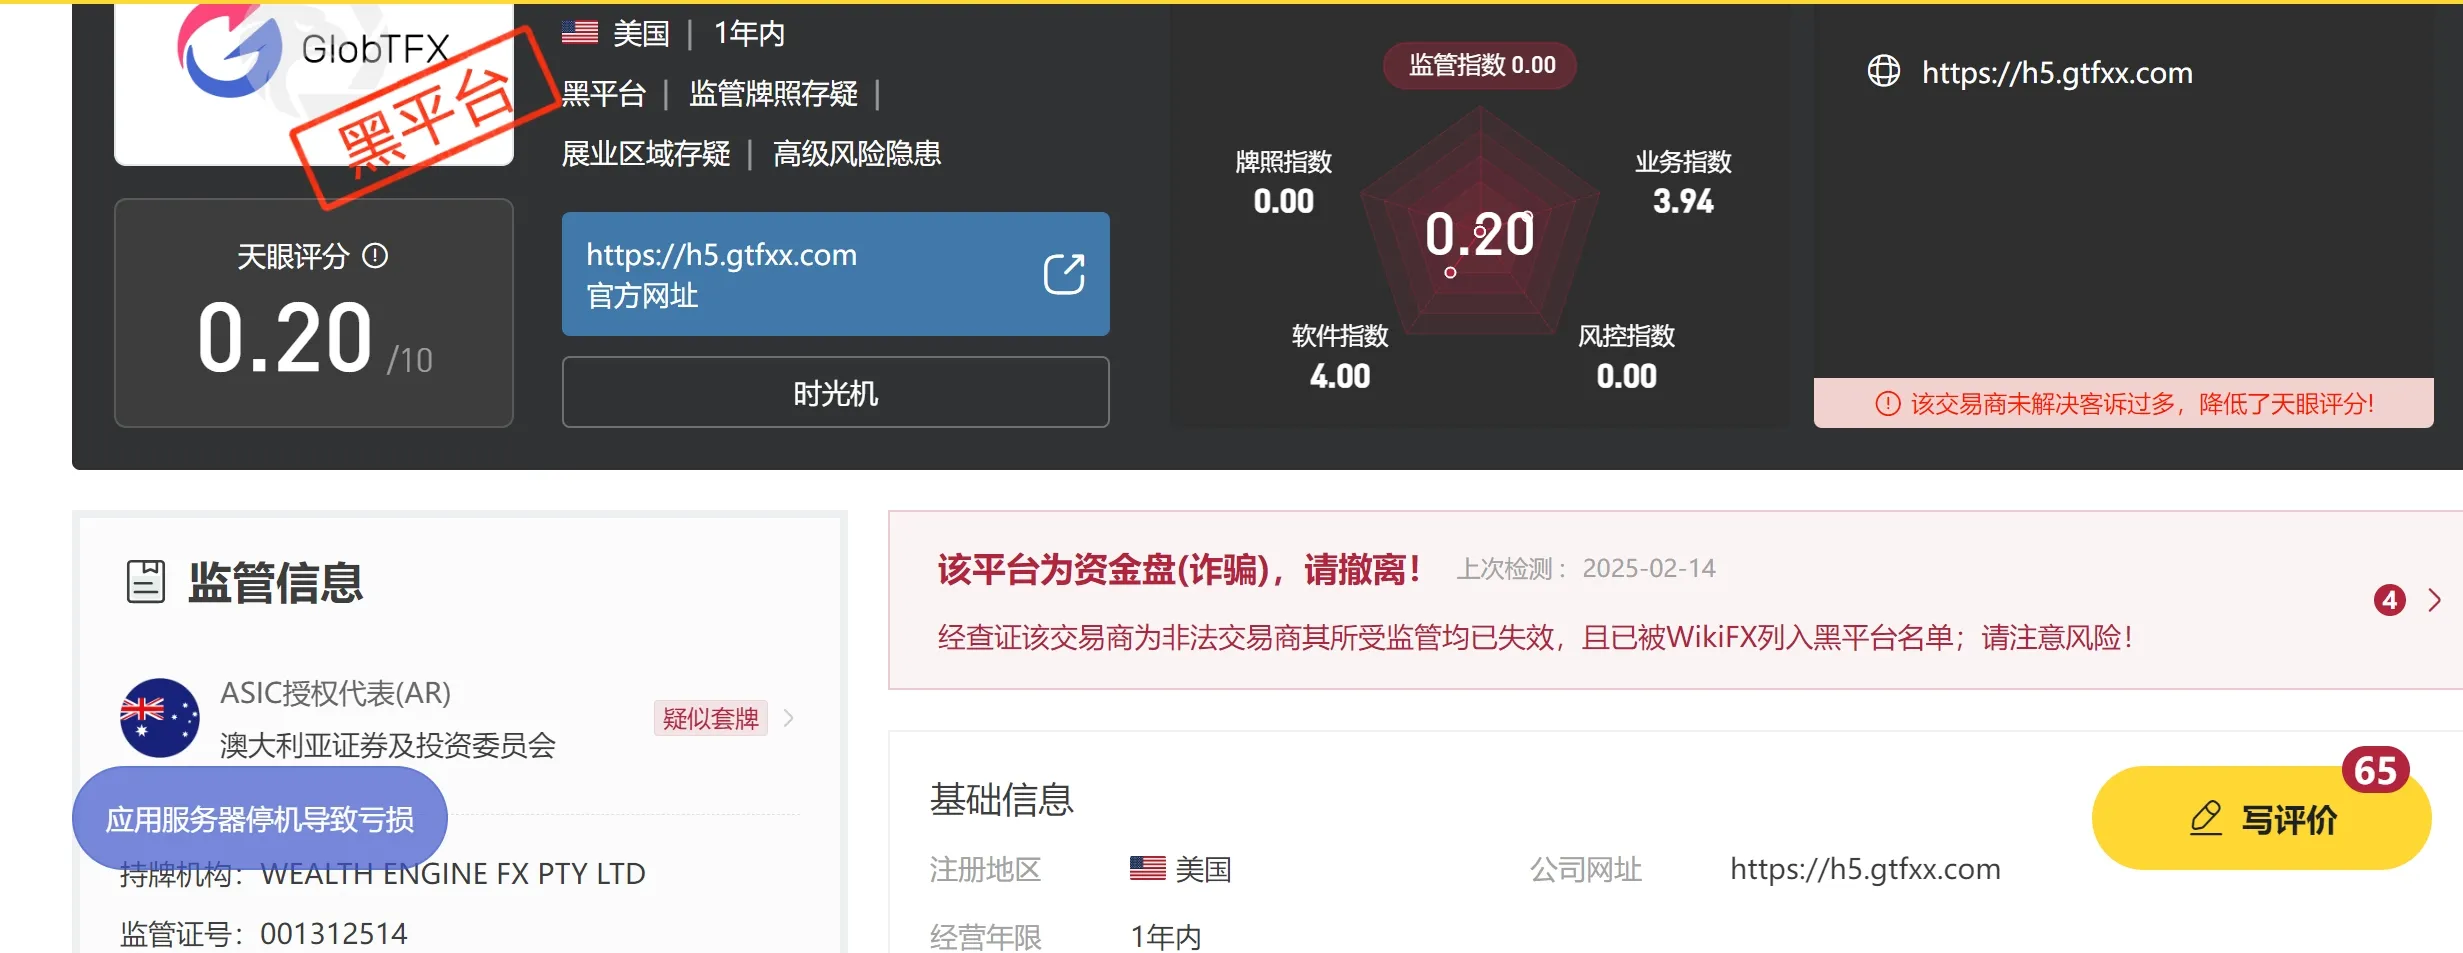Click the 监管信息 section heading

point(276,582)
